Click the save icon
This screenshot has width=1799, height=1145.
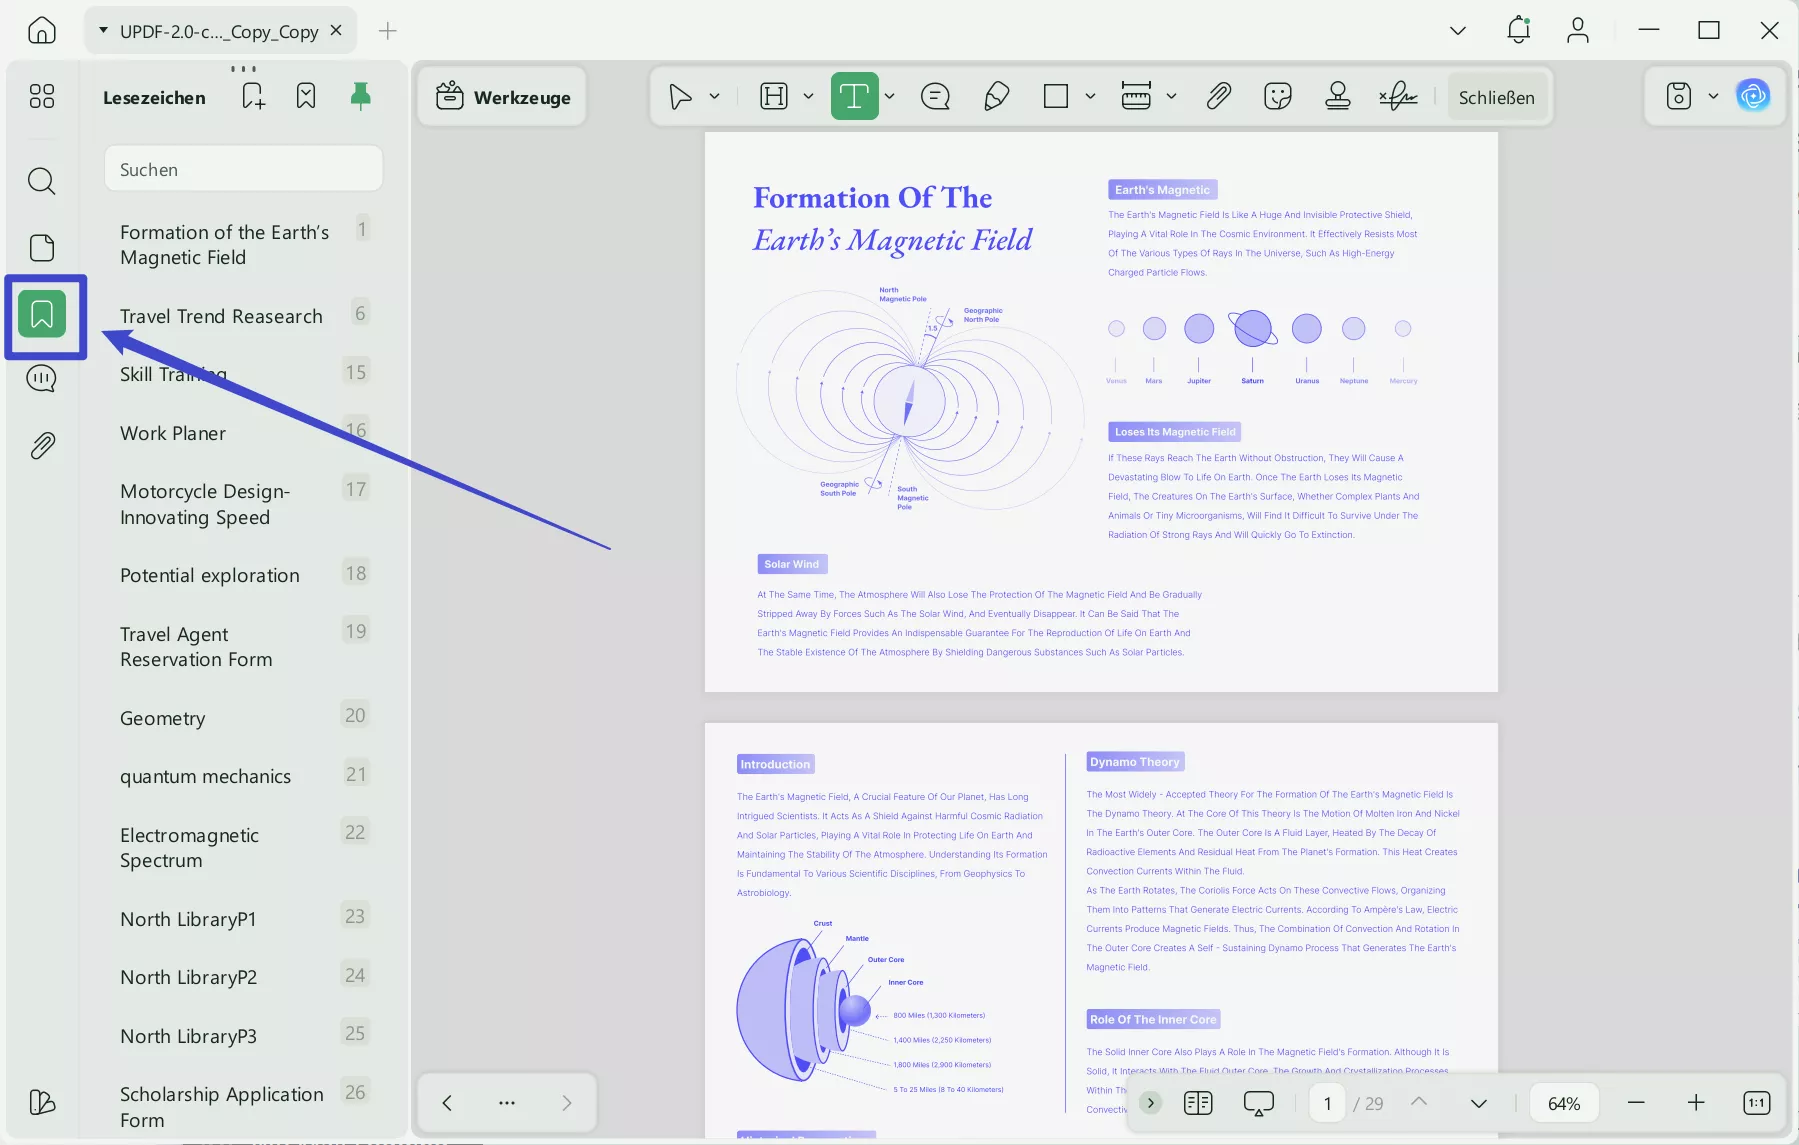[x=1679, y=97]
